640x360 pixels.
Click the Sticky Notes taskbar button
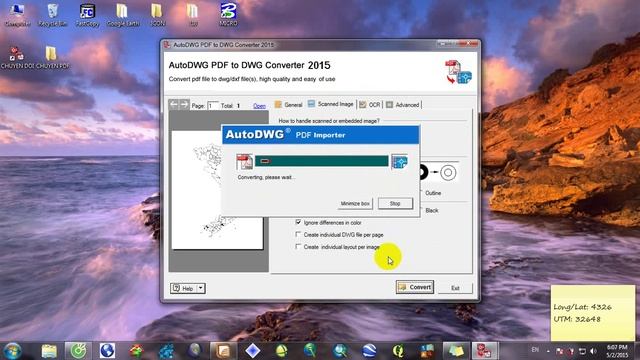[456, 351]
